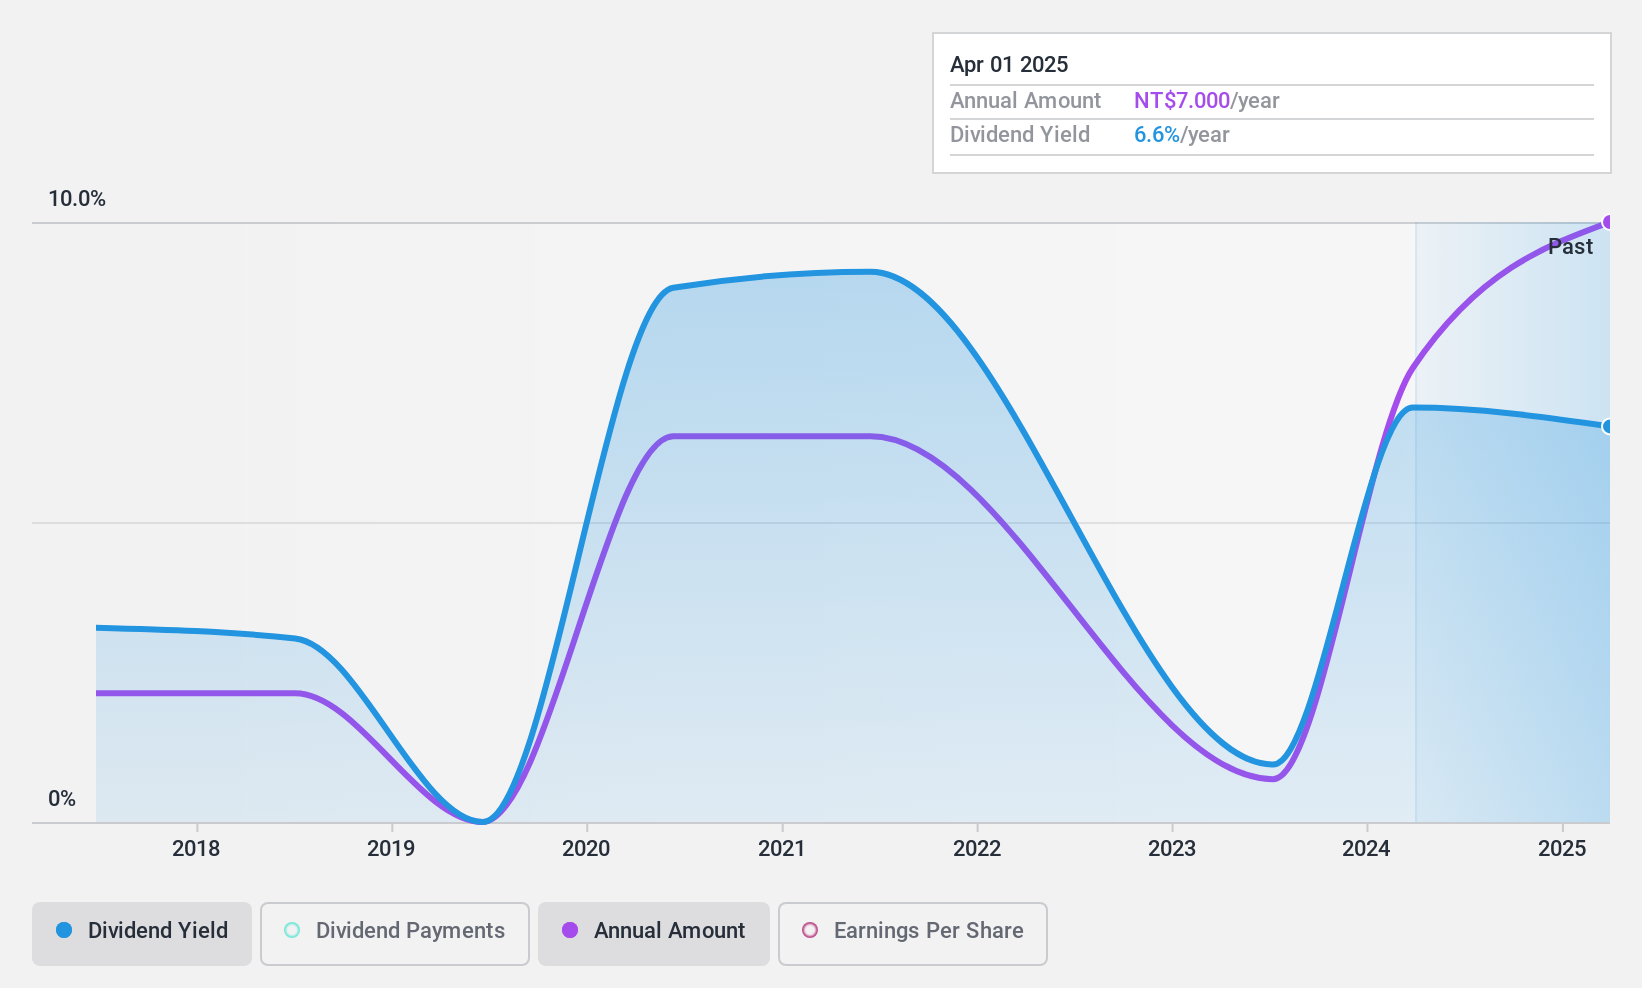Click the 2021 axis label
Image resolution: width=1642 pixels, height=988 pixels.
782,848
